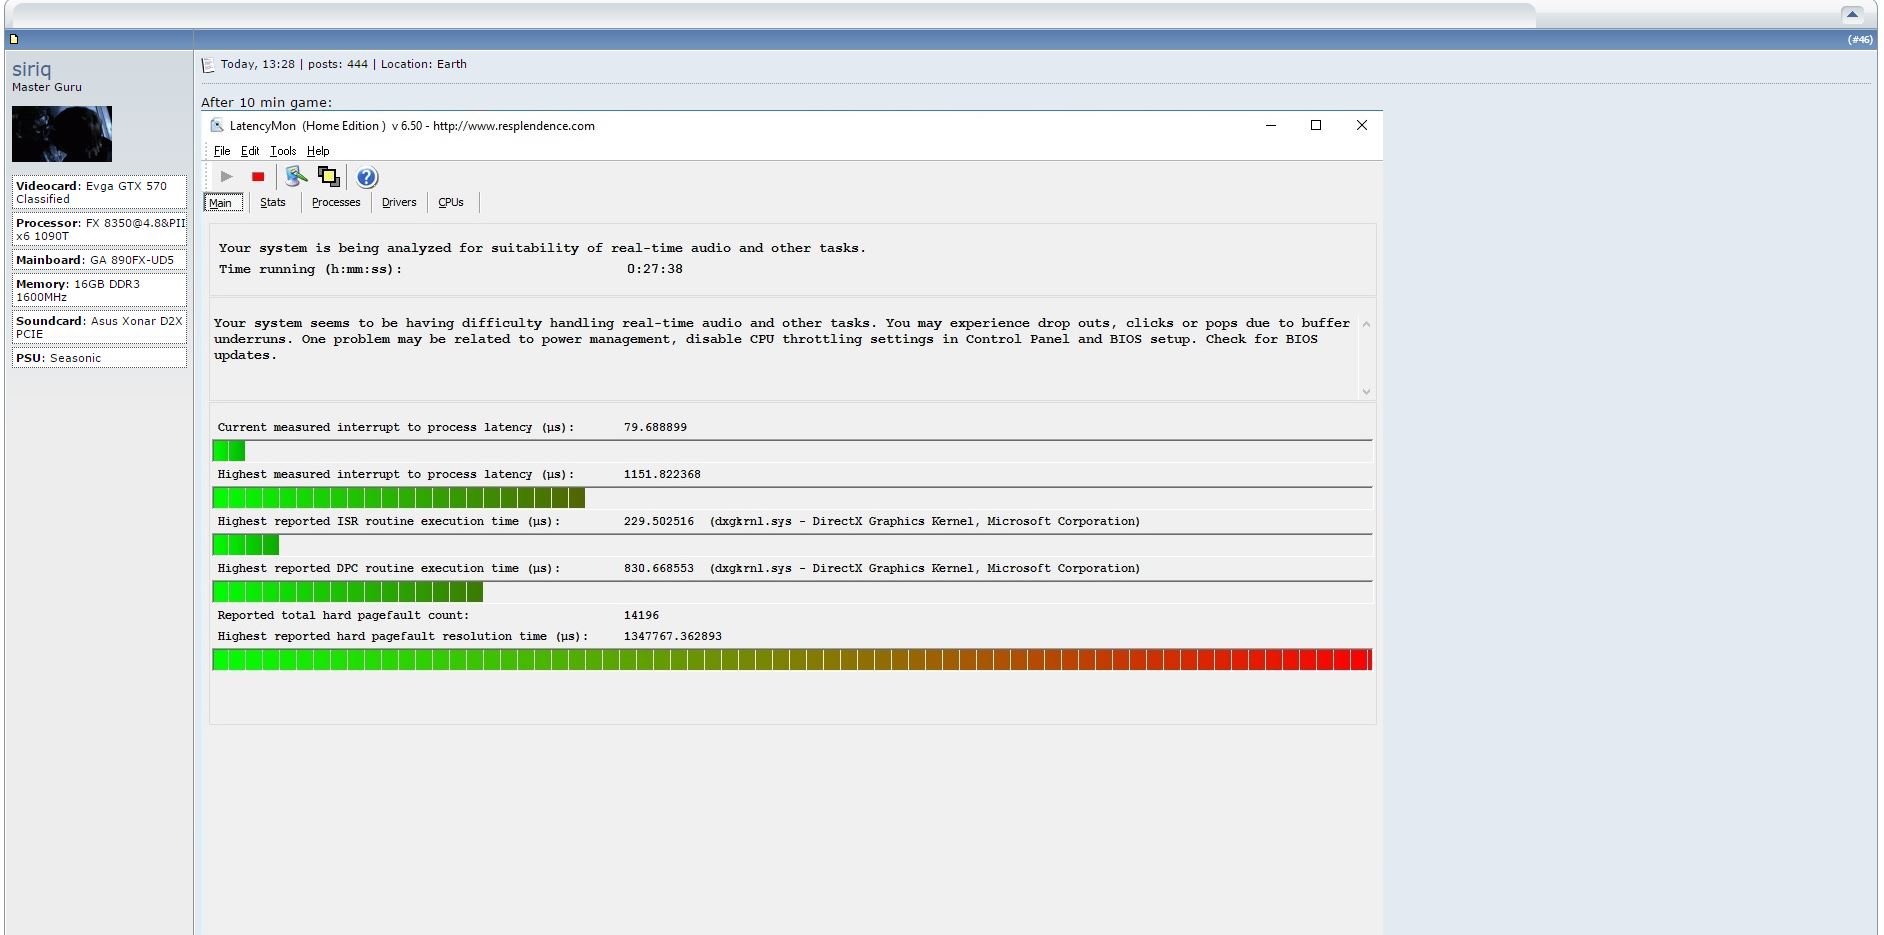This screenshot has height=935, width=1884.
Task: Open the options wrench toolbar icon
Action: pos(296,177)
